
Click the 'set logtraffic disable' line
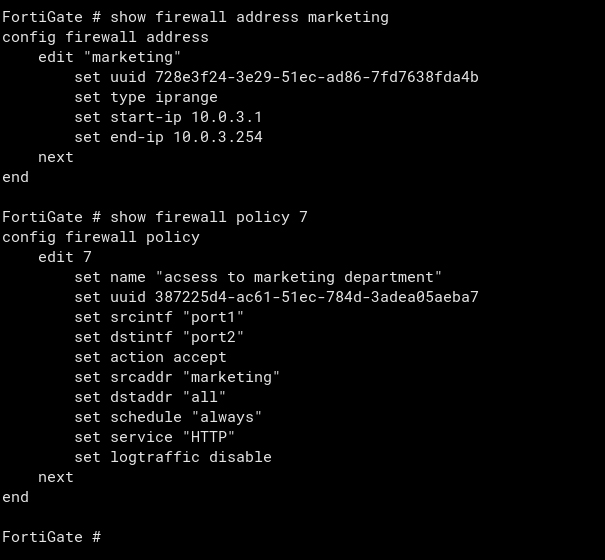[173, 457]
